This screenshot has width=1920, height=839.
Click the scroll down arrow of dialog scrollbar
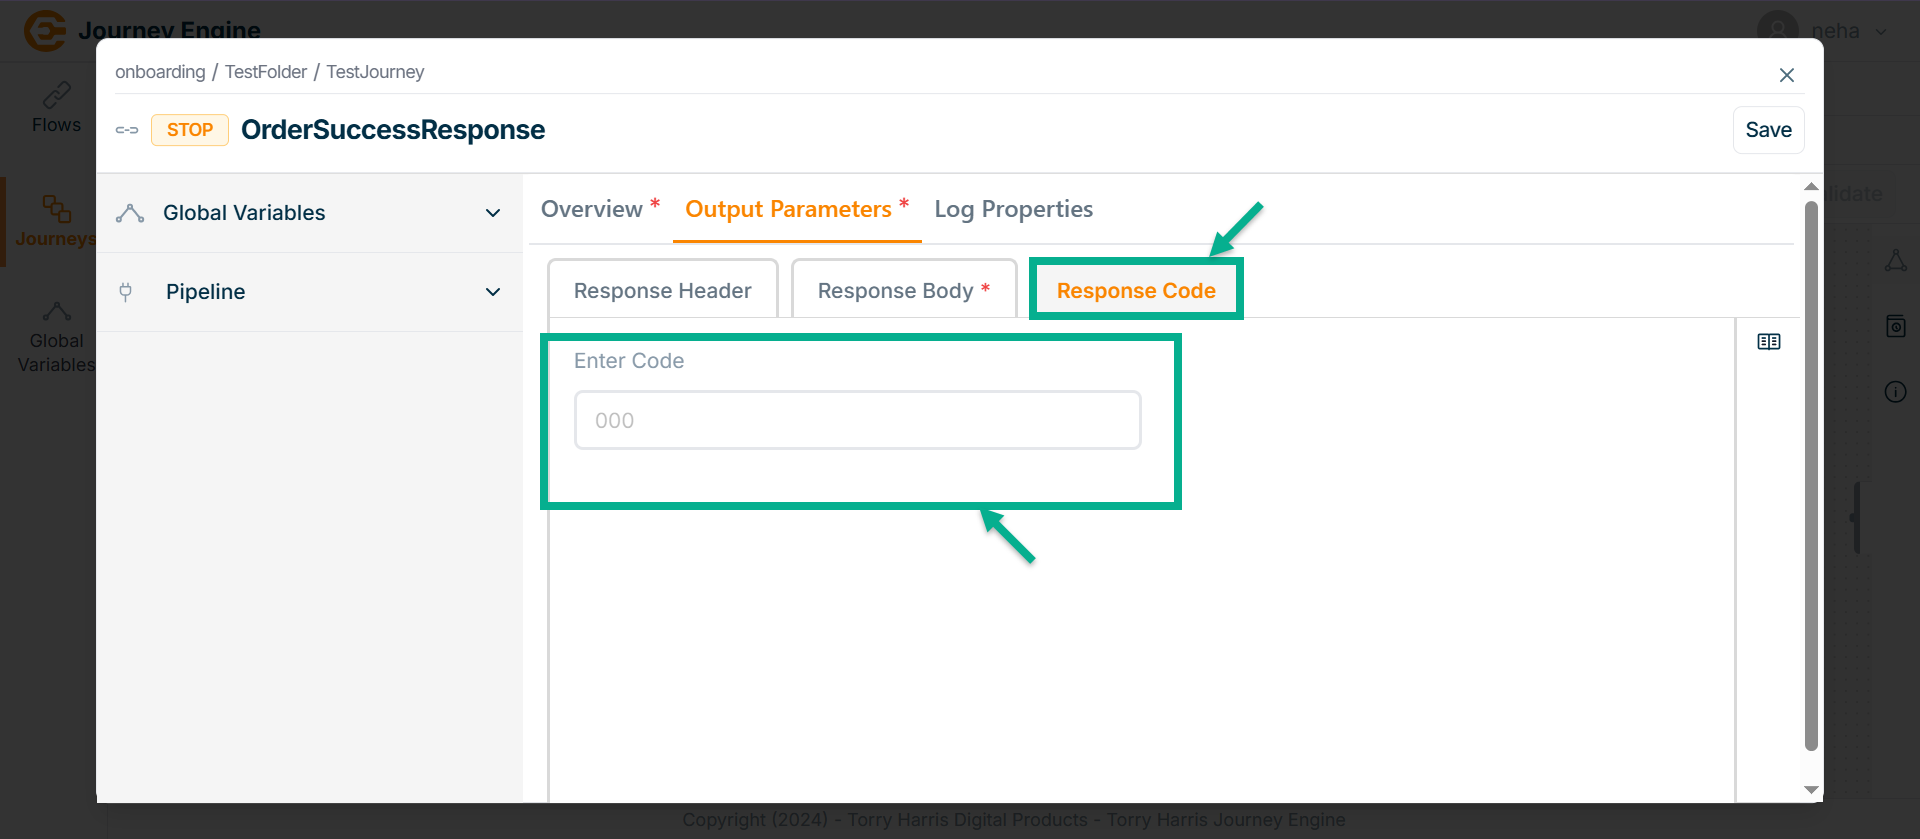click(x=1810, y=790)
